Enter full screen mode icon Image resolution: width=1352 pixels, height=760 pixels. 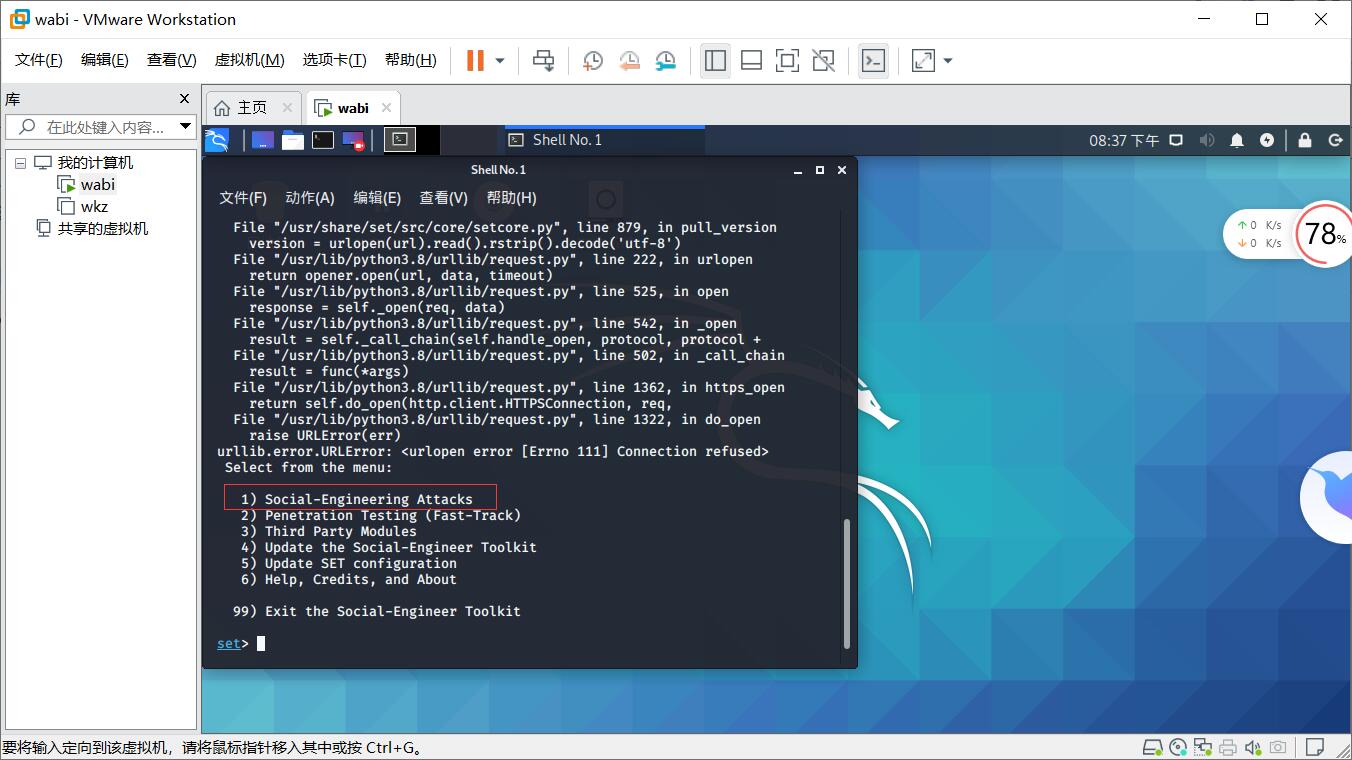(x=787, y=61)
